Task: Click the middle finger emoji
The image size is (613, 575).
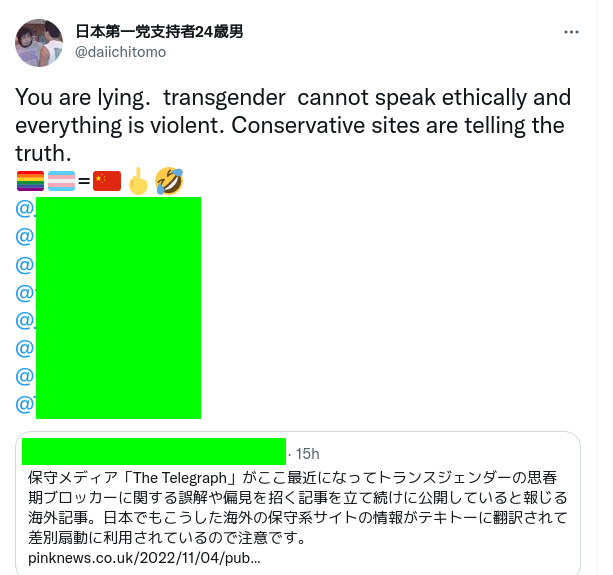Action: (138, 181)
